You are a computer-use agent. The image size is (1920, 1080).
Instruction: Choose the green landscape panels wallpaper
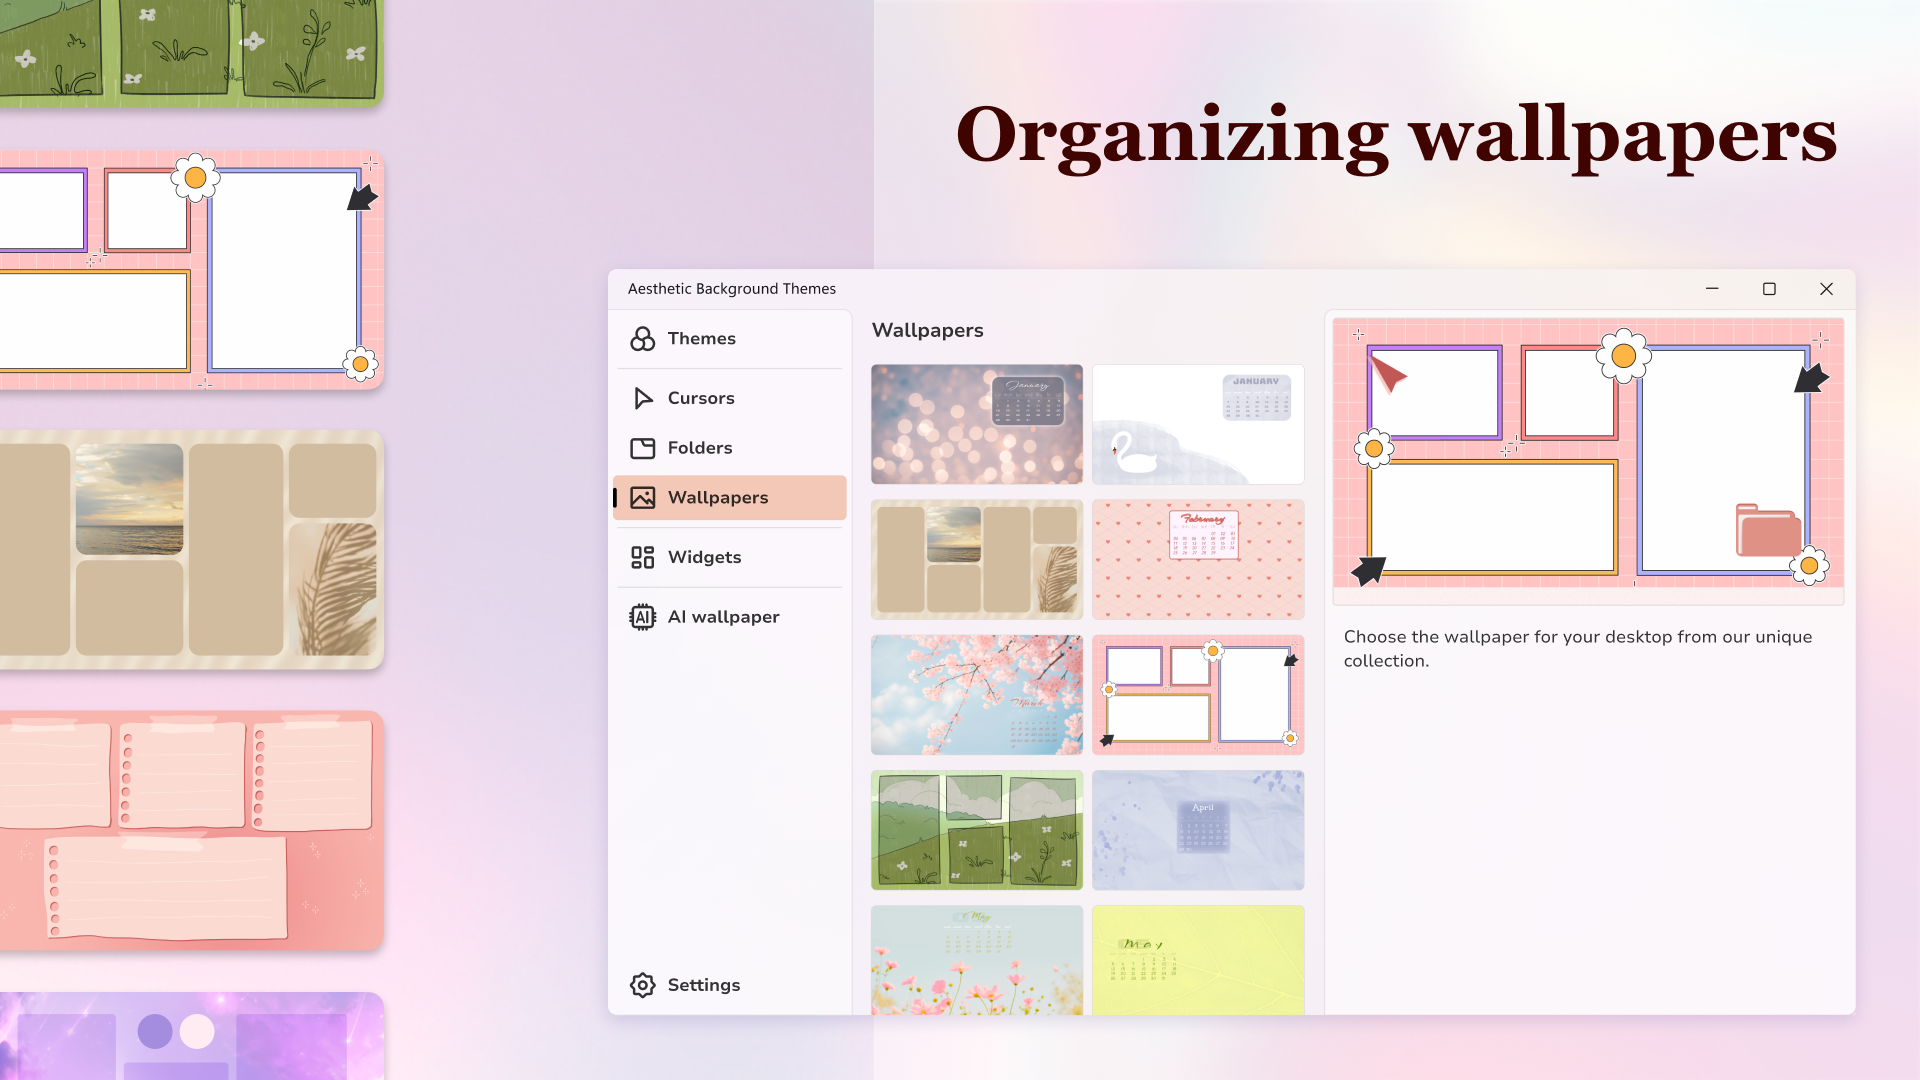[x=977, y=830]
